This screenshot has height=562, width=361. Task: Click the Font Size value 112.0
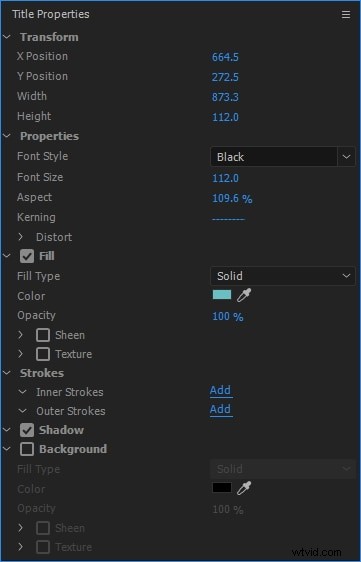point(225,178)
